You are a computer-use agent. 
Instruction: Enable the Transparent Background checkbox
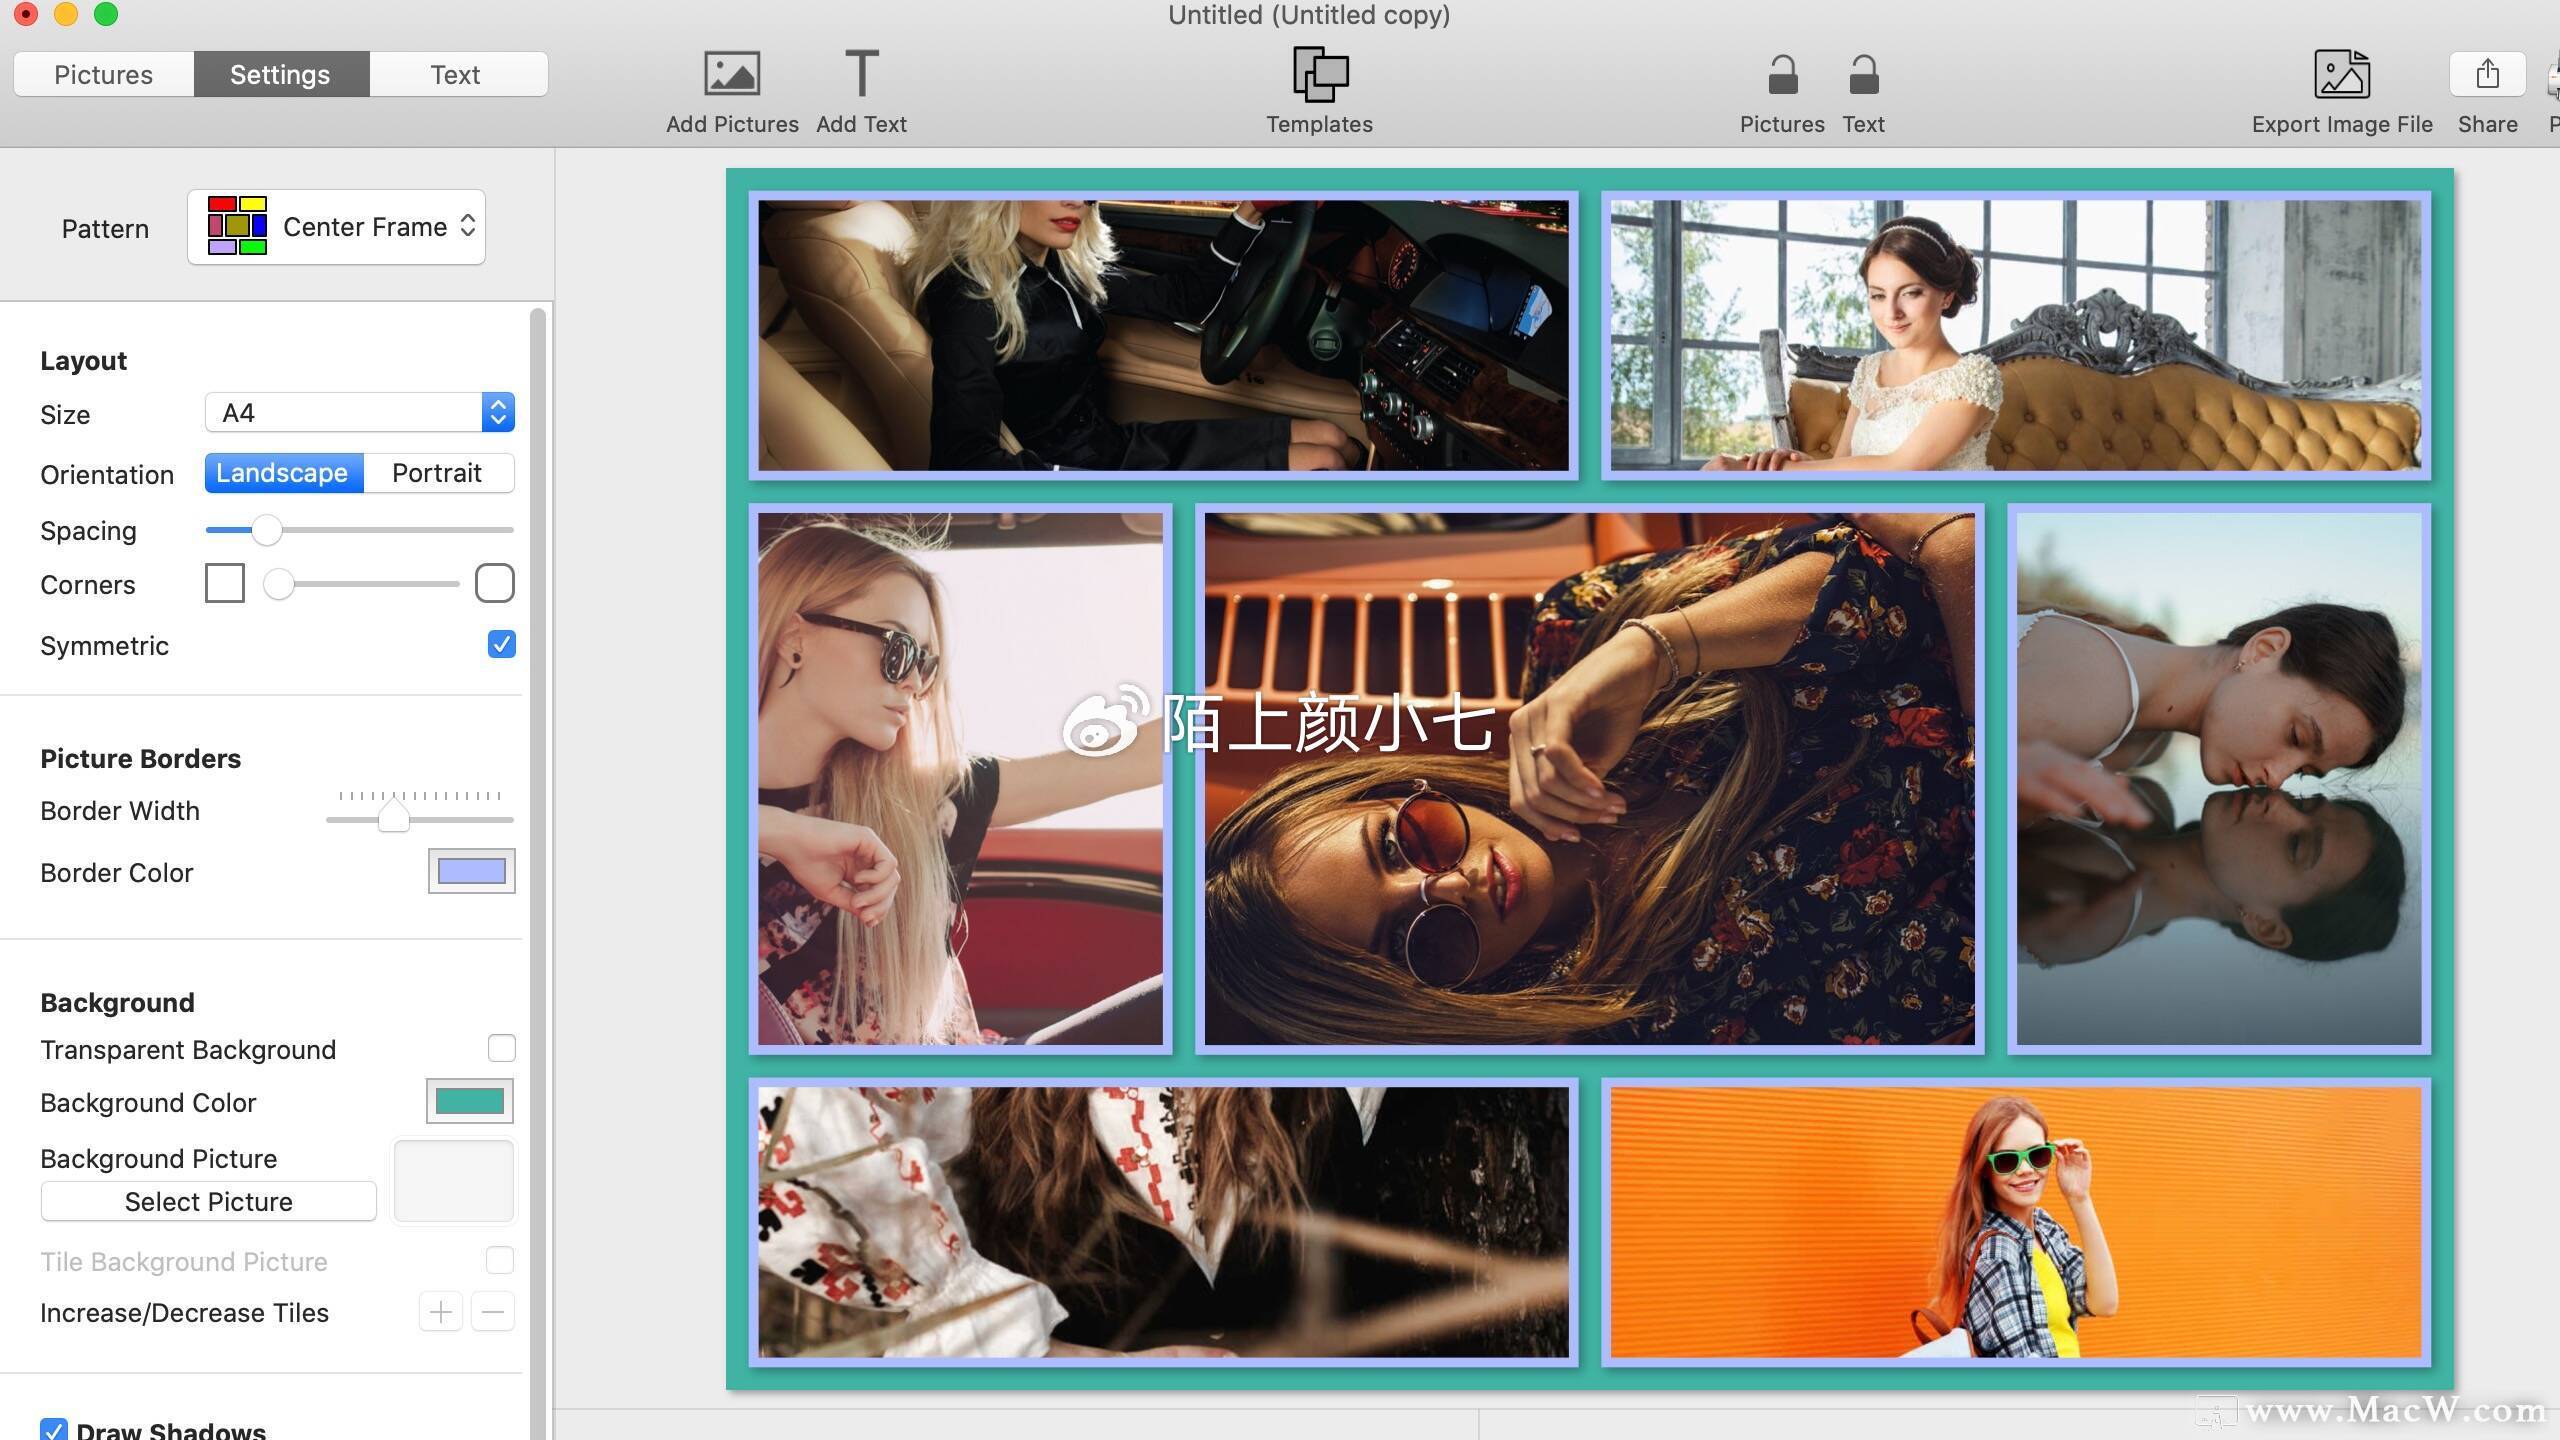tap(502, 1048)
